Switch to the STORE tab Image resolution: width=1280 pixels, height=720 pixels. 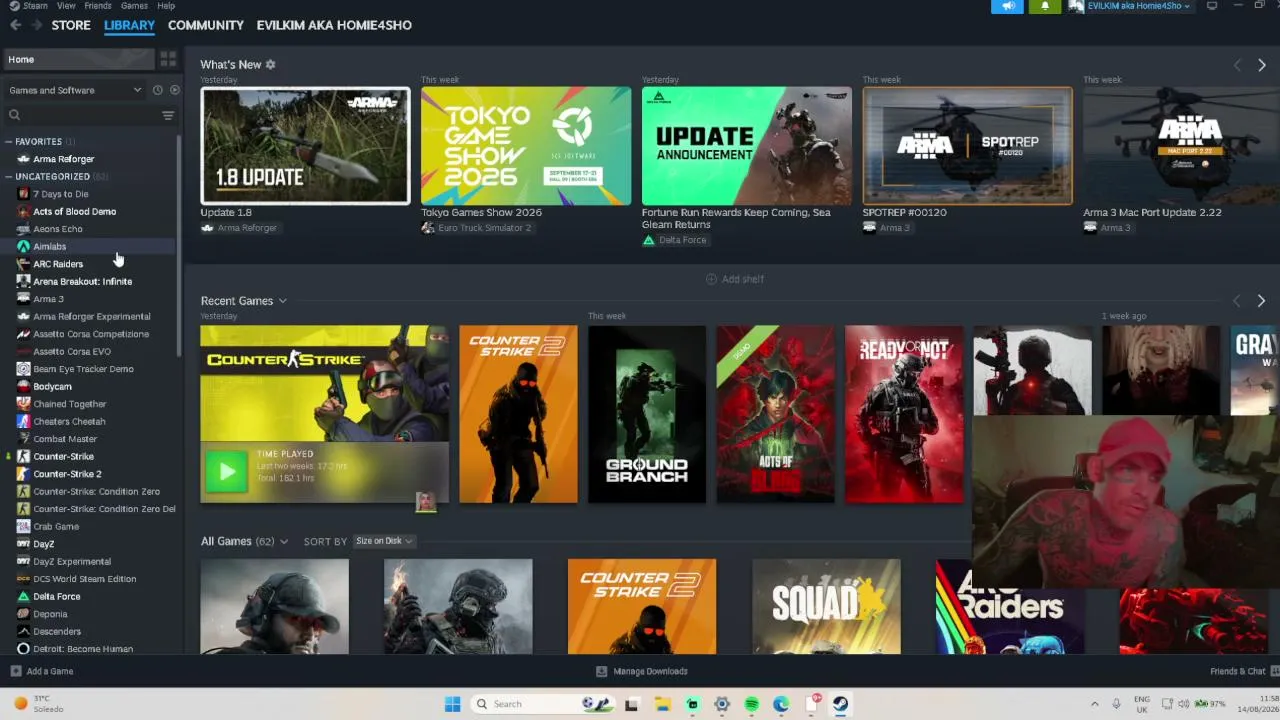pos(71,25)
